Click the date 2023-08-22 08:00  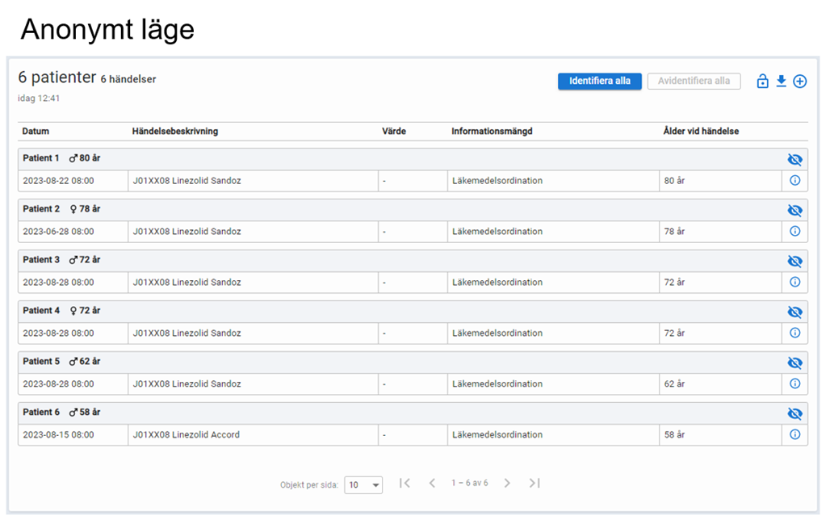[58, 181]
